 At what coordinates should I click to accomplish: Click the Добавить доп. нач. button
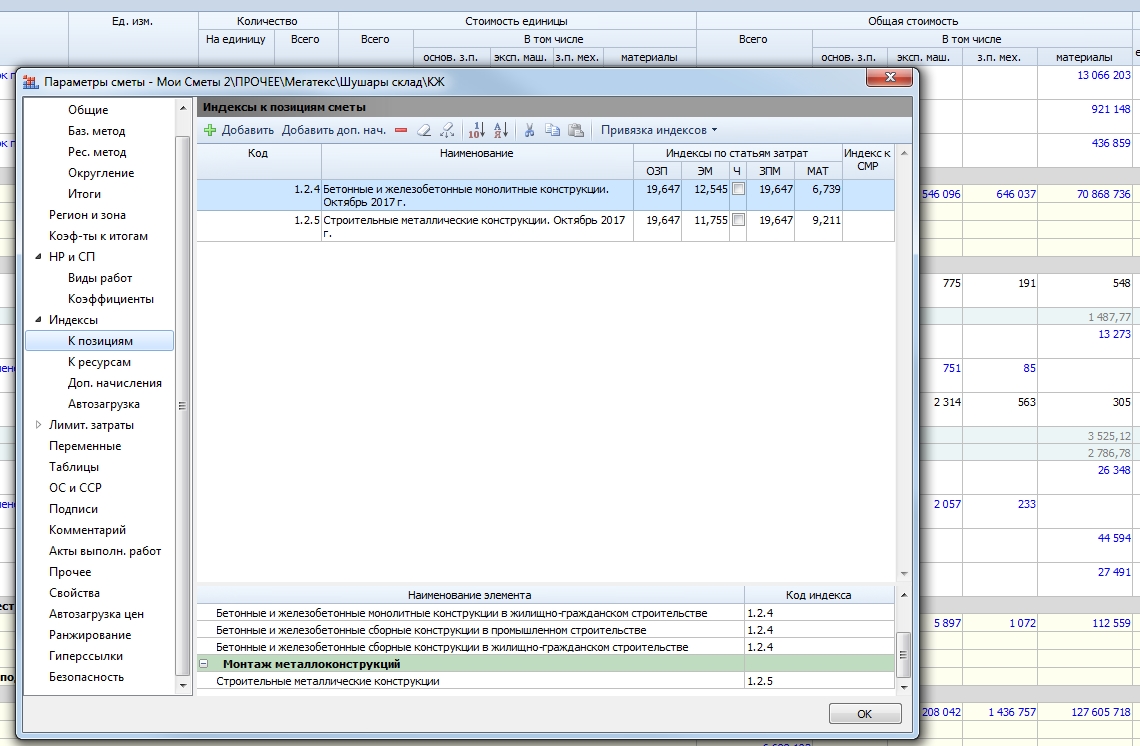coord(334,130)
